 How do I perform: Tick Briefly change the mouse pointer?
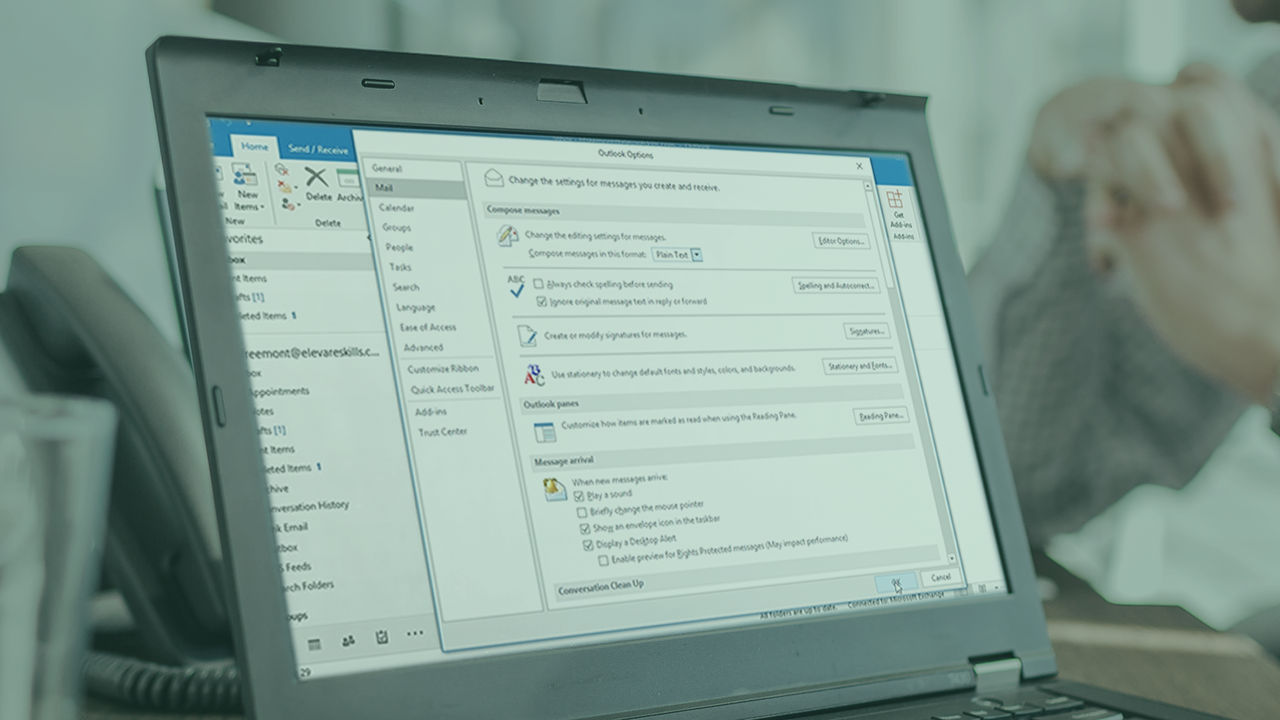582,512
